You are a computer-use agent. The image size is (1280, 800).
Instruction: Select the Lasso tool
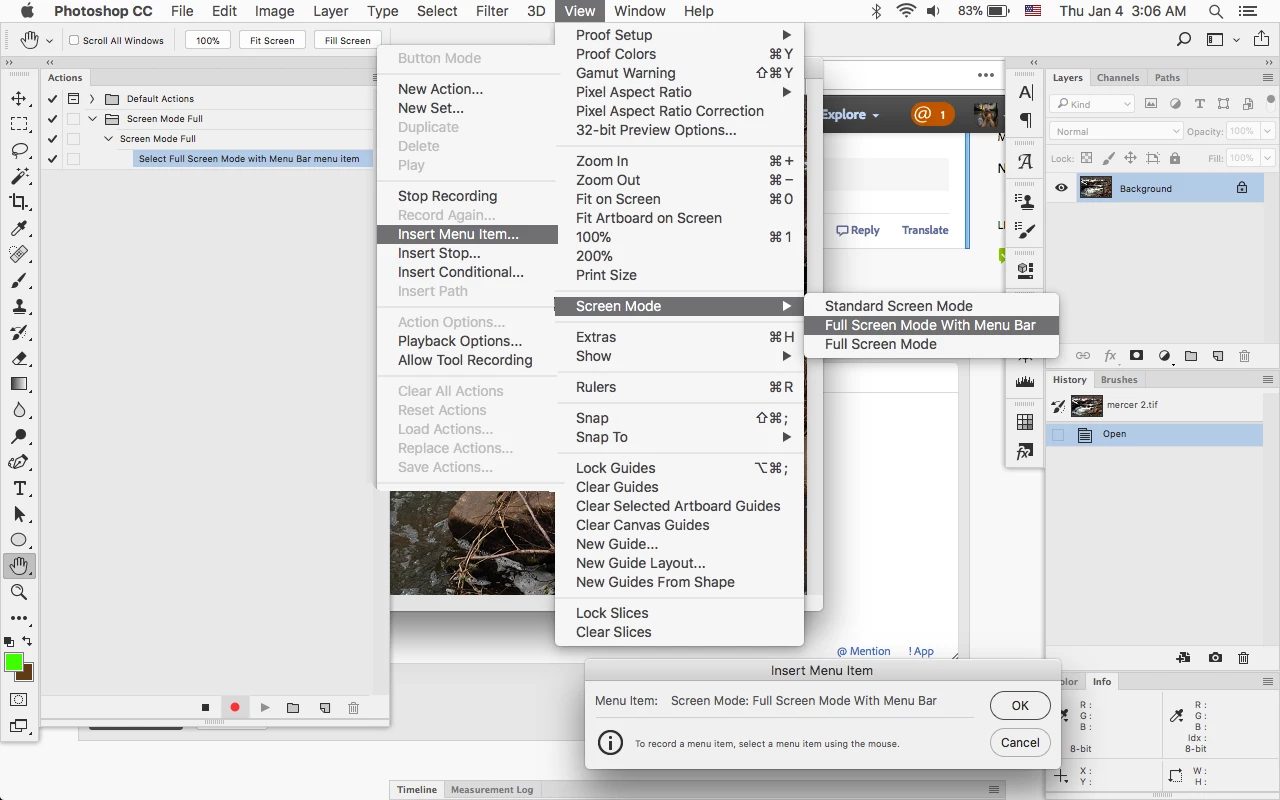(19, 150)
